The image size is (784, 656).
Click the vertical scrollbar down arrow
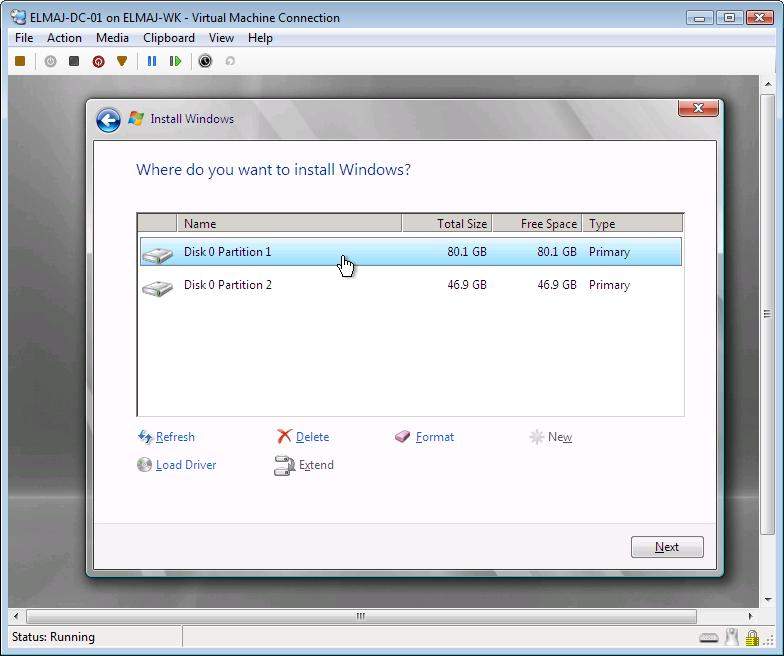[x=768, y=599]
